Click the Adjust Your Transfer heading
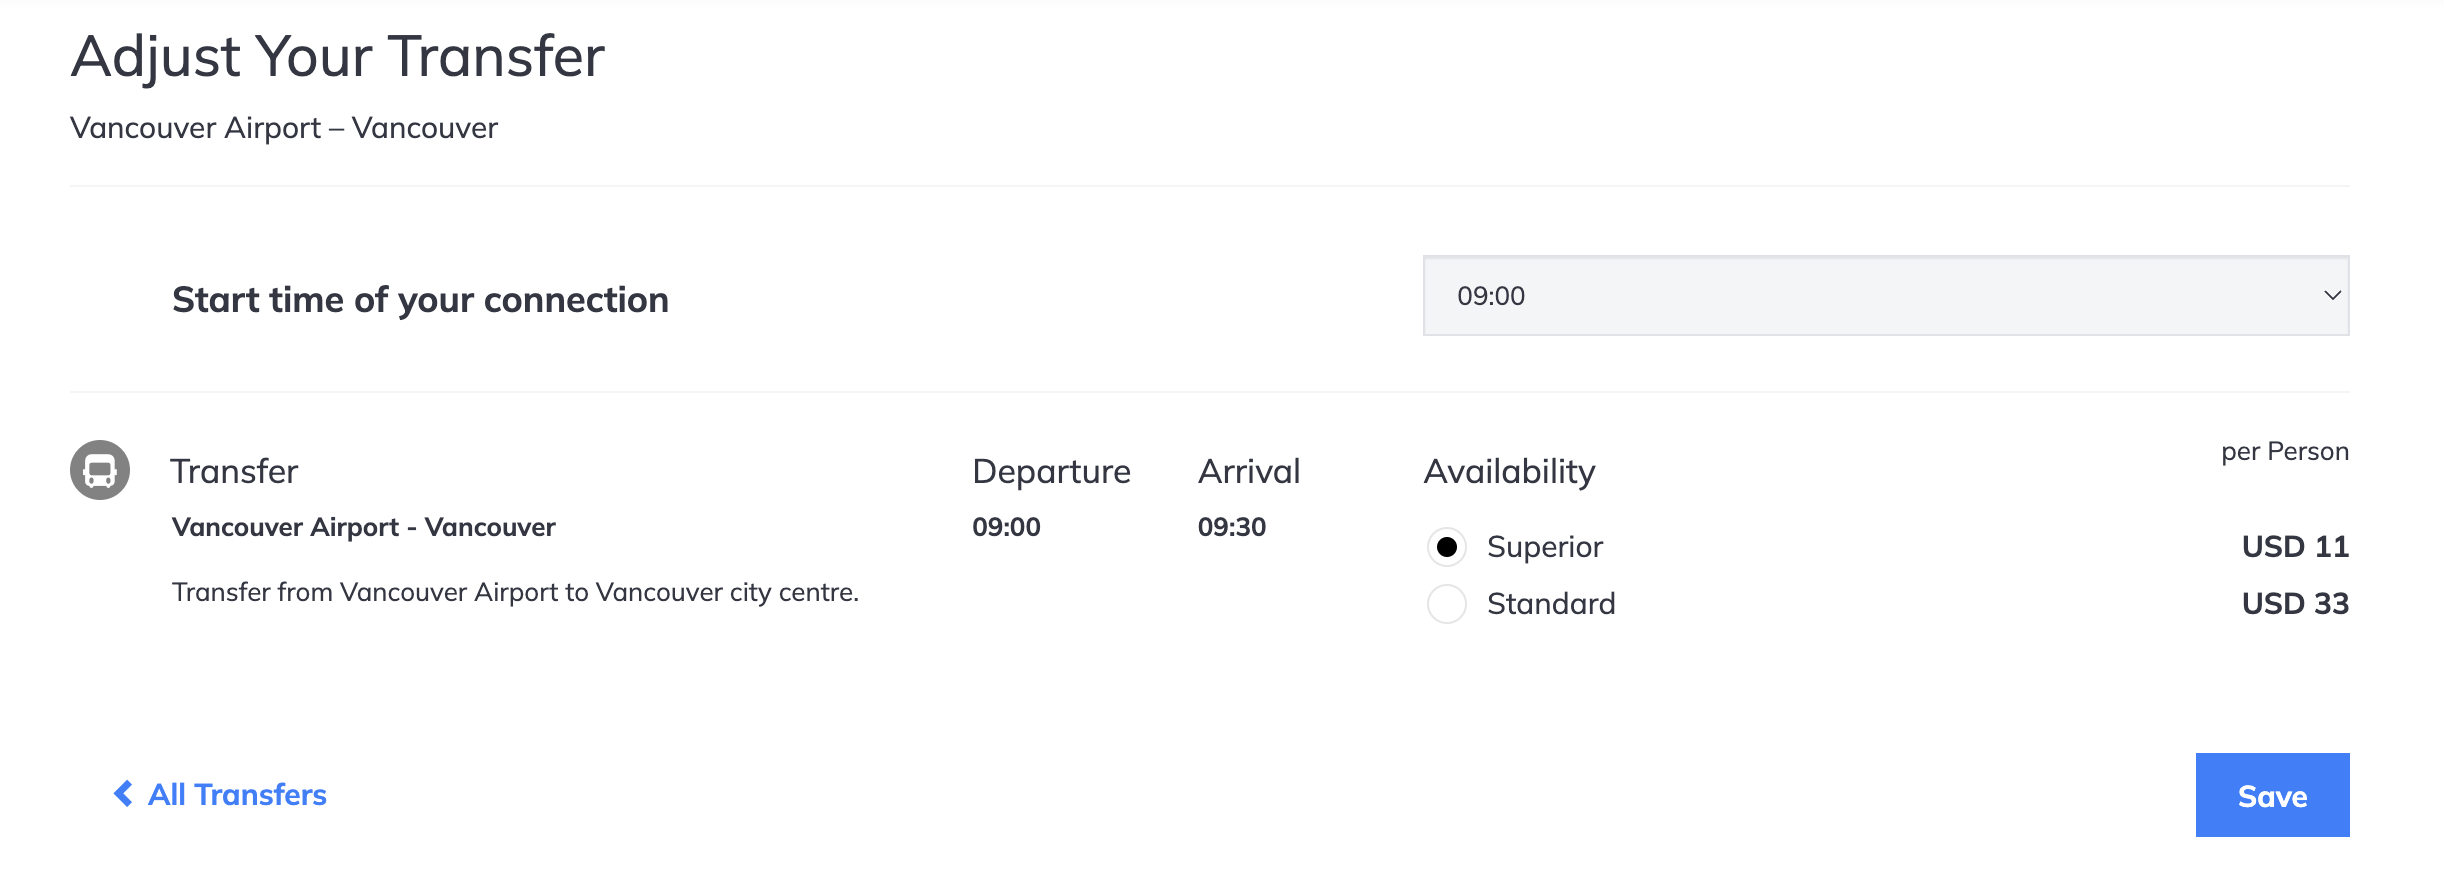 [x=338, y=56]
